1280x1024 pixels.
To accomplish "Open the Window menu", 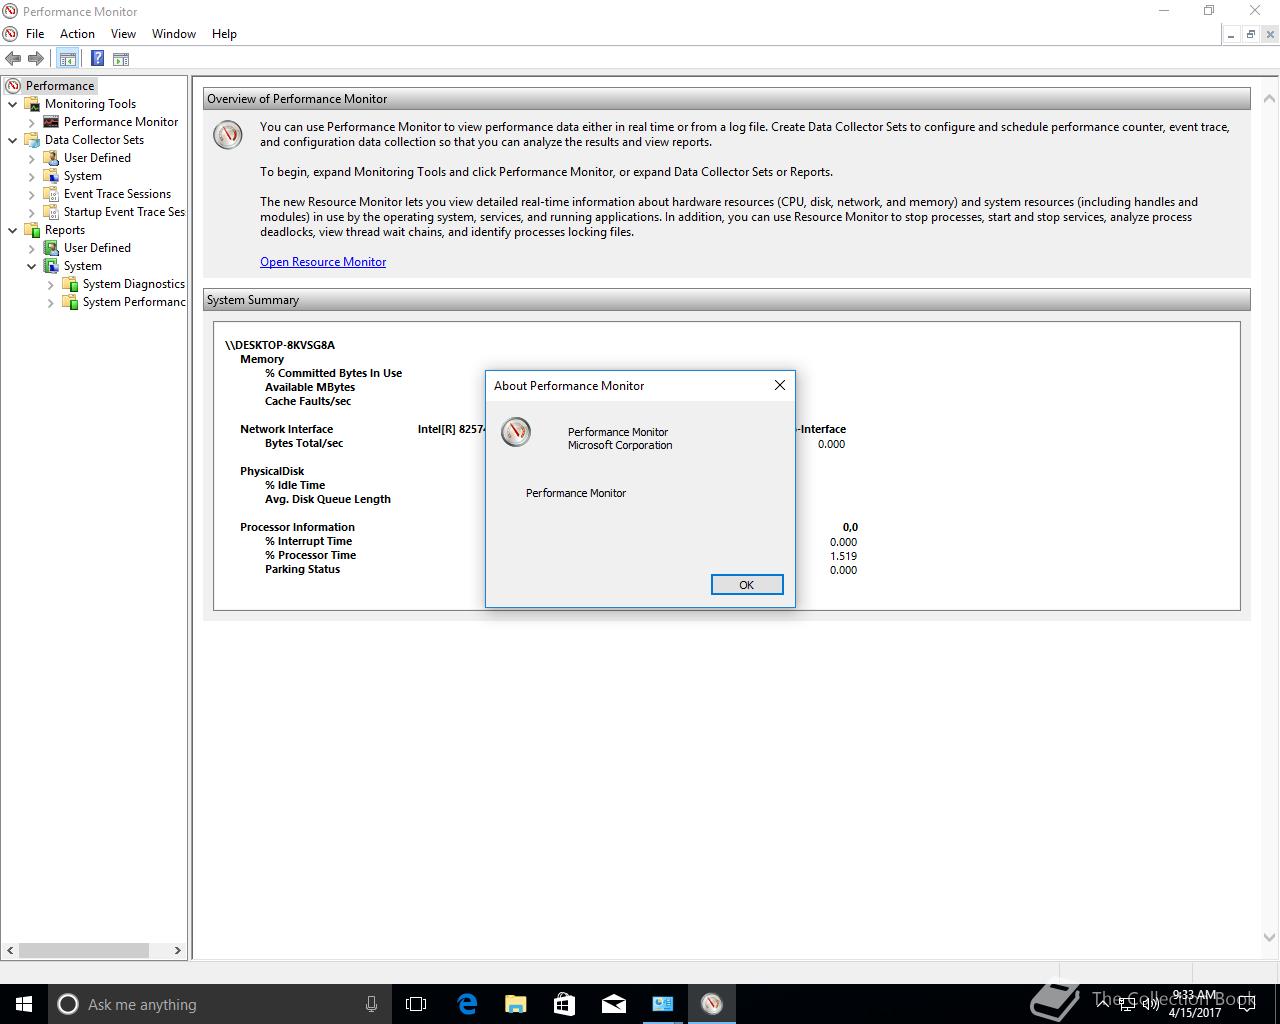I will tap(174, 34).
